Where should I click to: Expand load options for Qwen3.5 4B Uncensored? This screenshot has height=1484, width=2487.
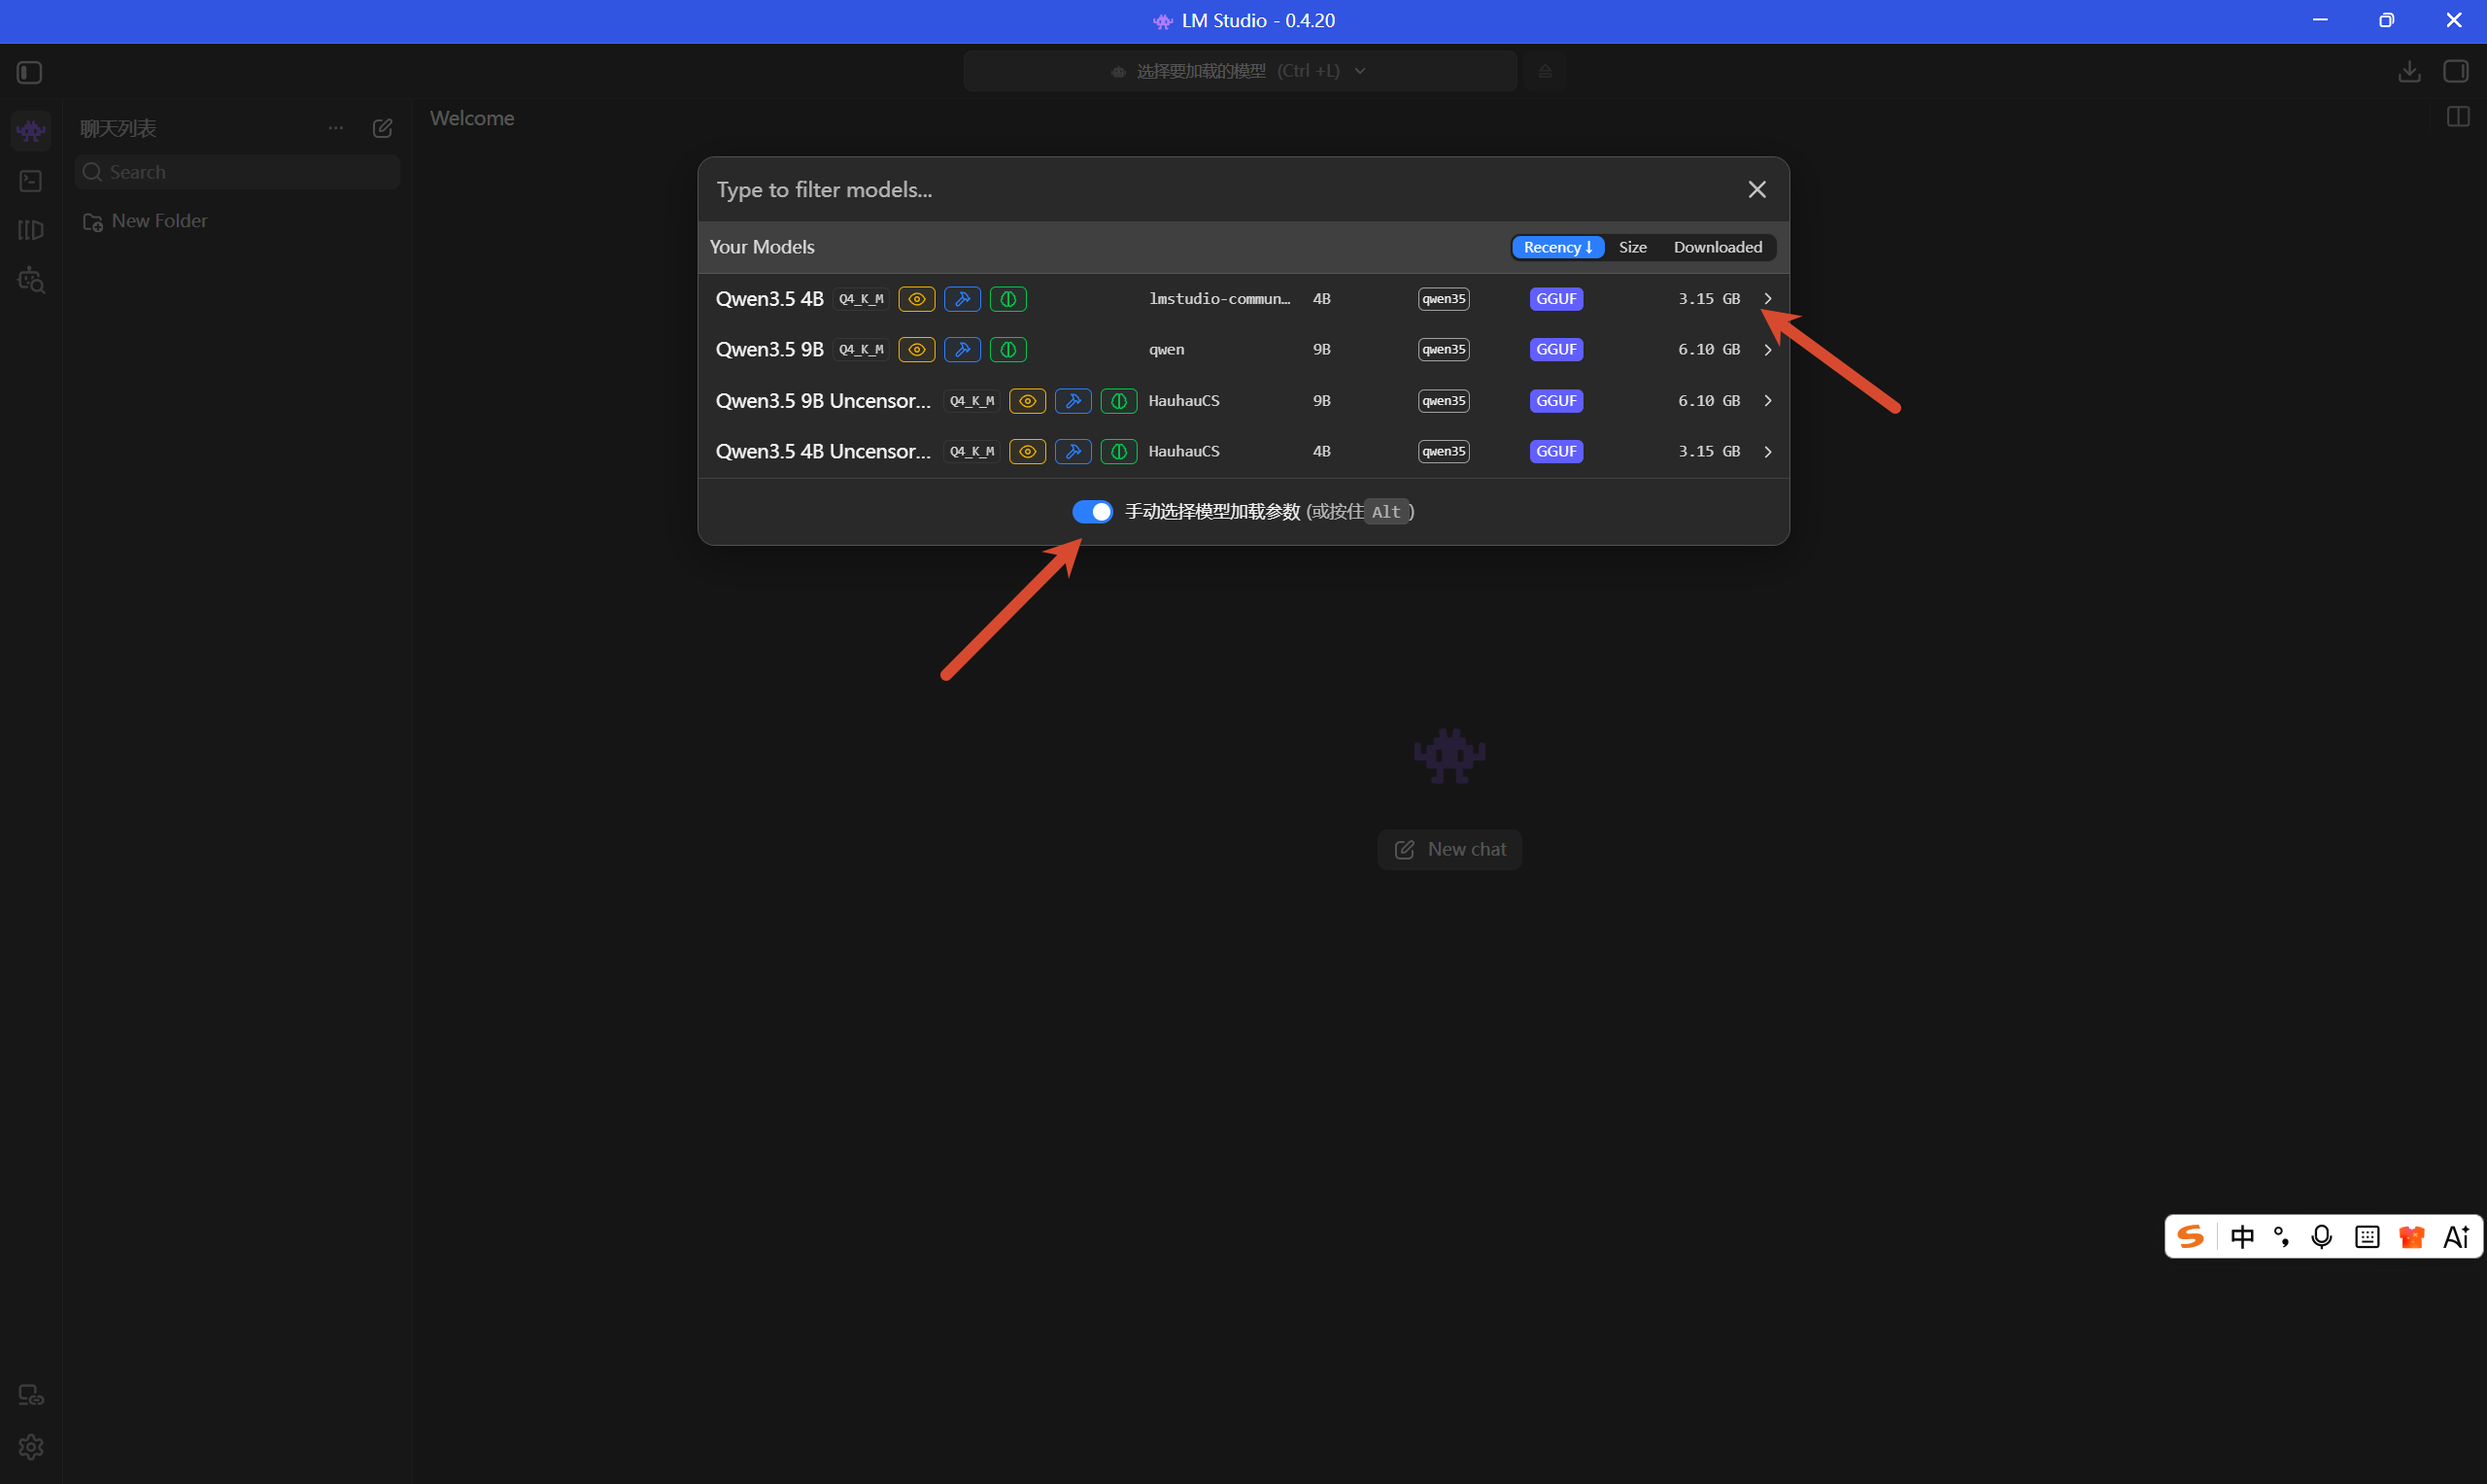(1767, 452)
